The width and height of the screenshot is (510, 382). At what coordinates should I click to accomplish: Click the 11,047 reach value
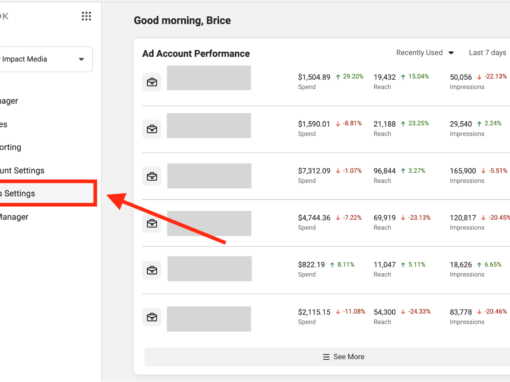coord(384,265)
